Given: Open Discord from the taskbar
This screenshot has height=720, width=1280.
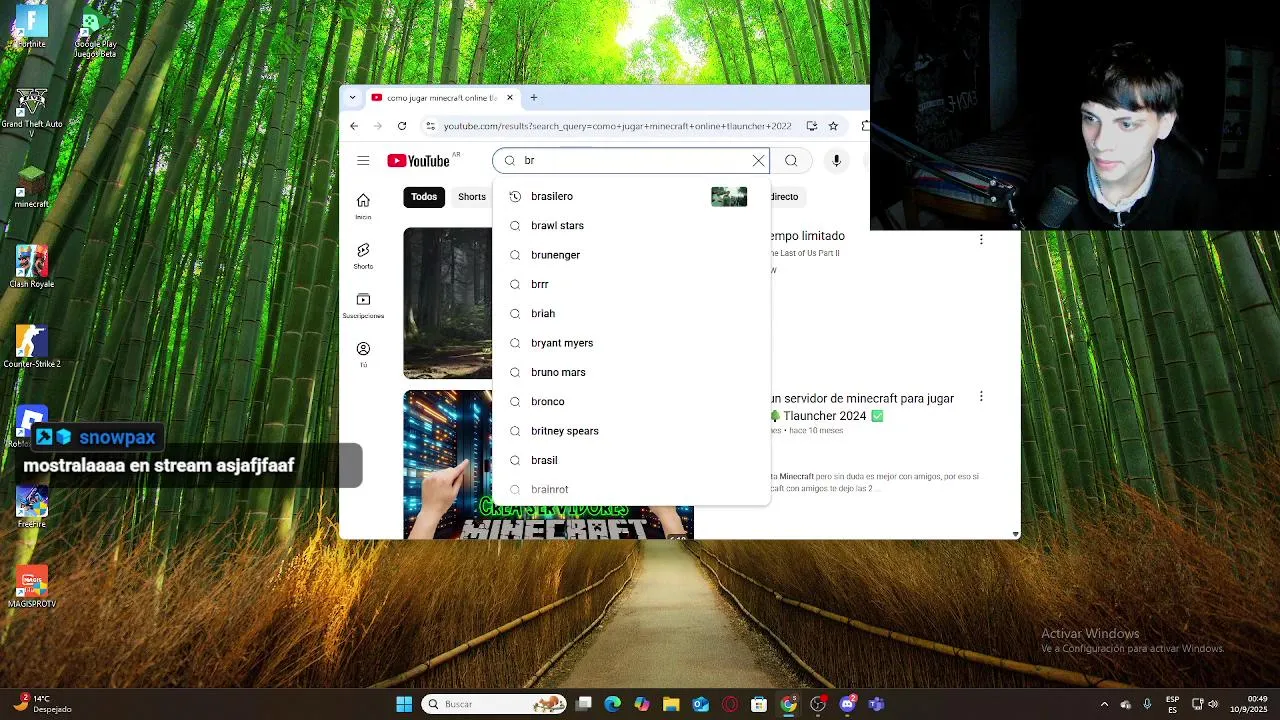Looking at the screenshot, I should [x=847, y=704].
